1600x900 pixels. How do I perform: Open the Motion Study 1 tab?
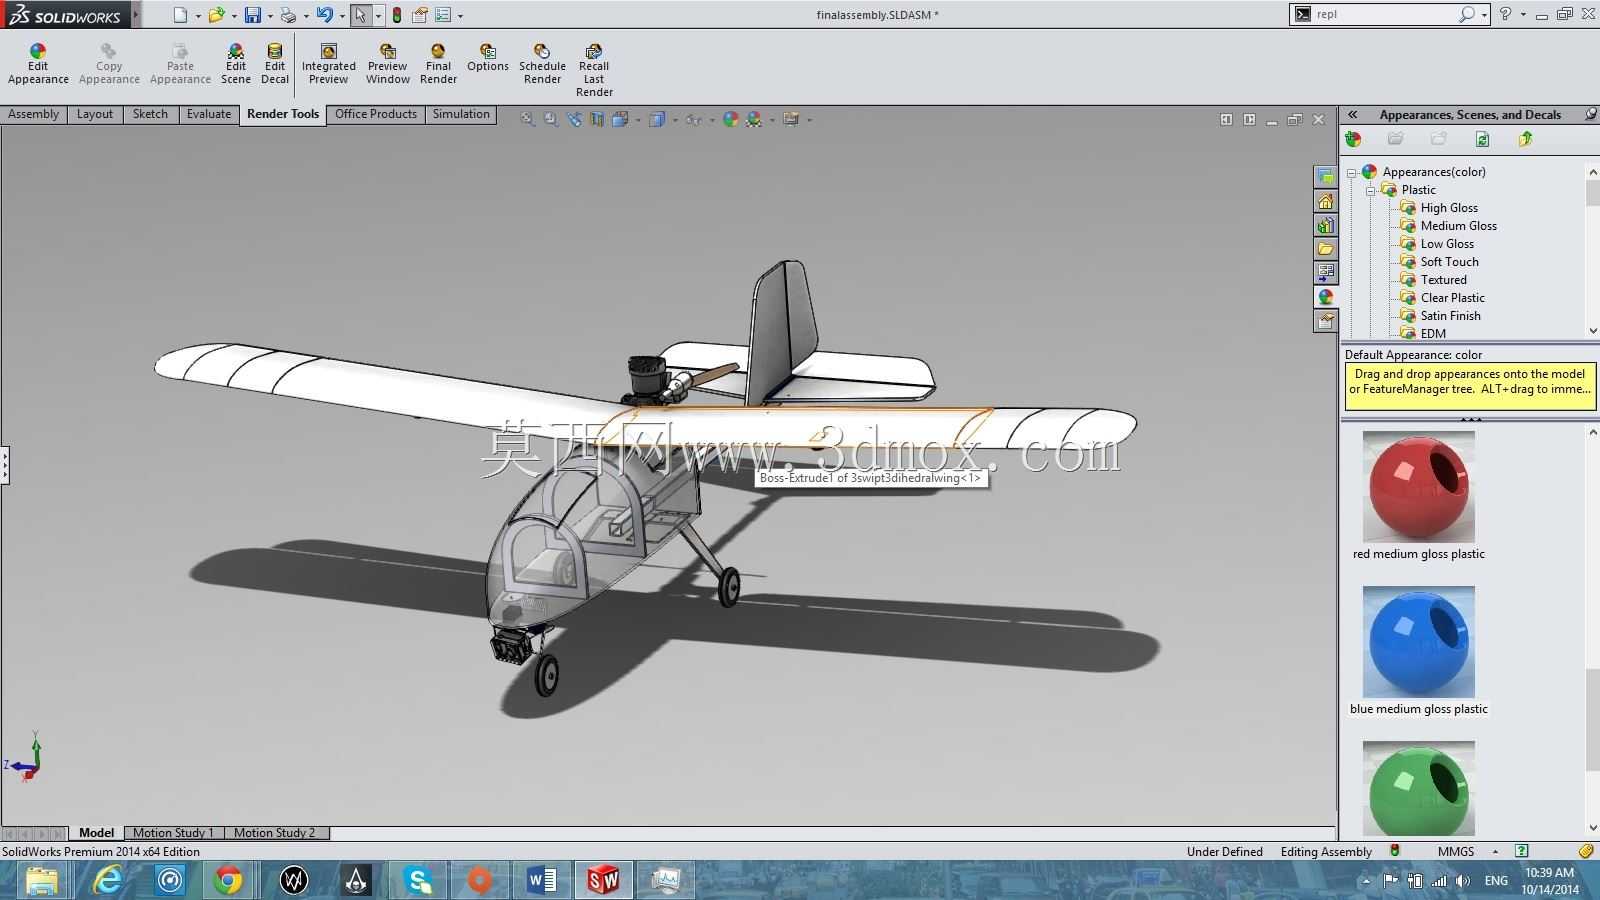click(173, 832)
